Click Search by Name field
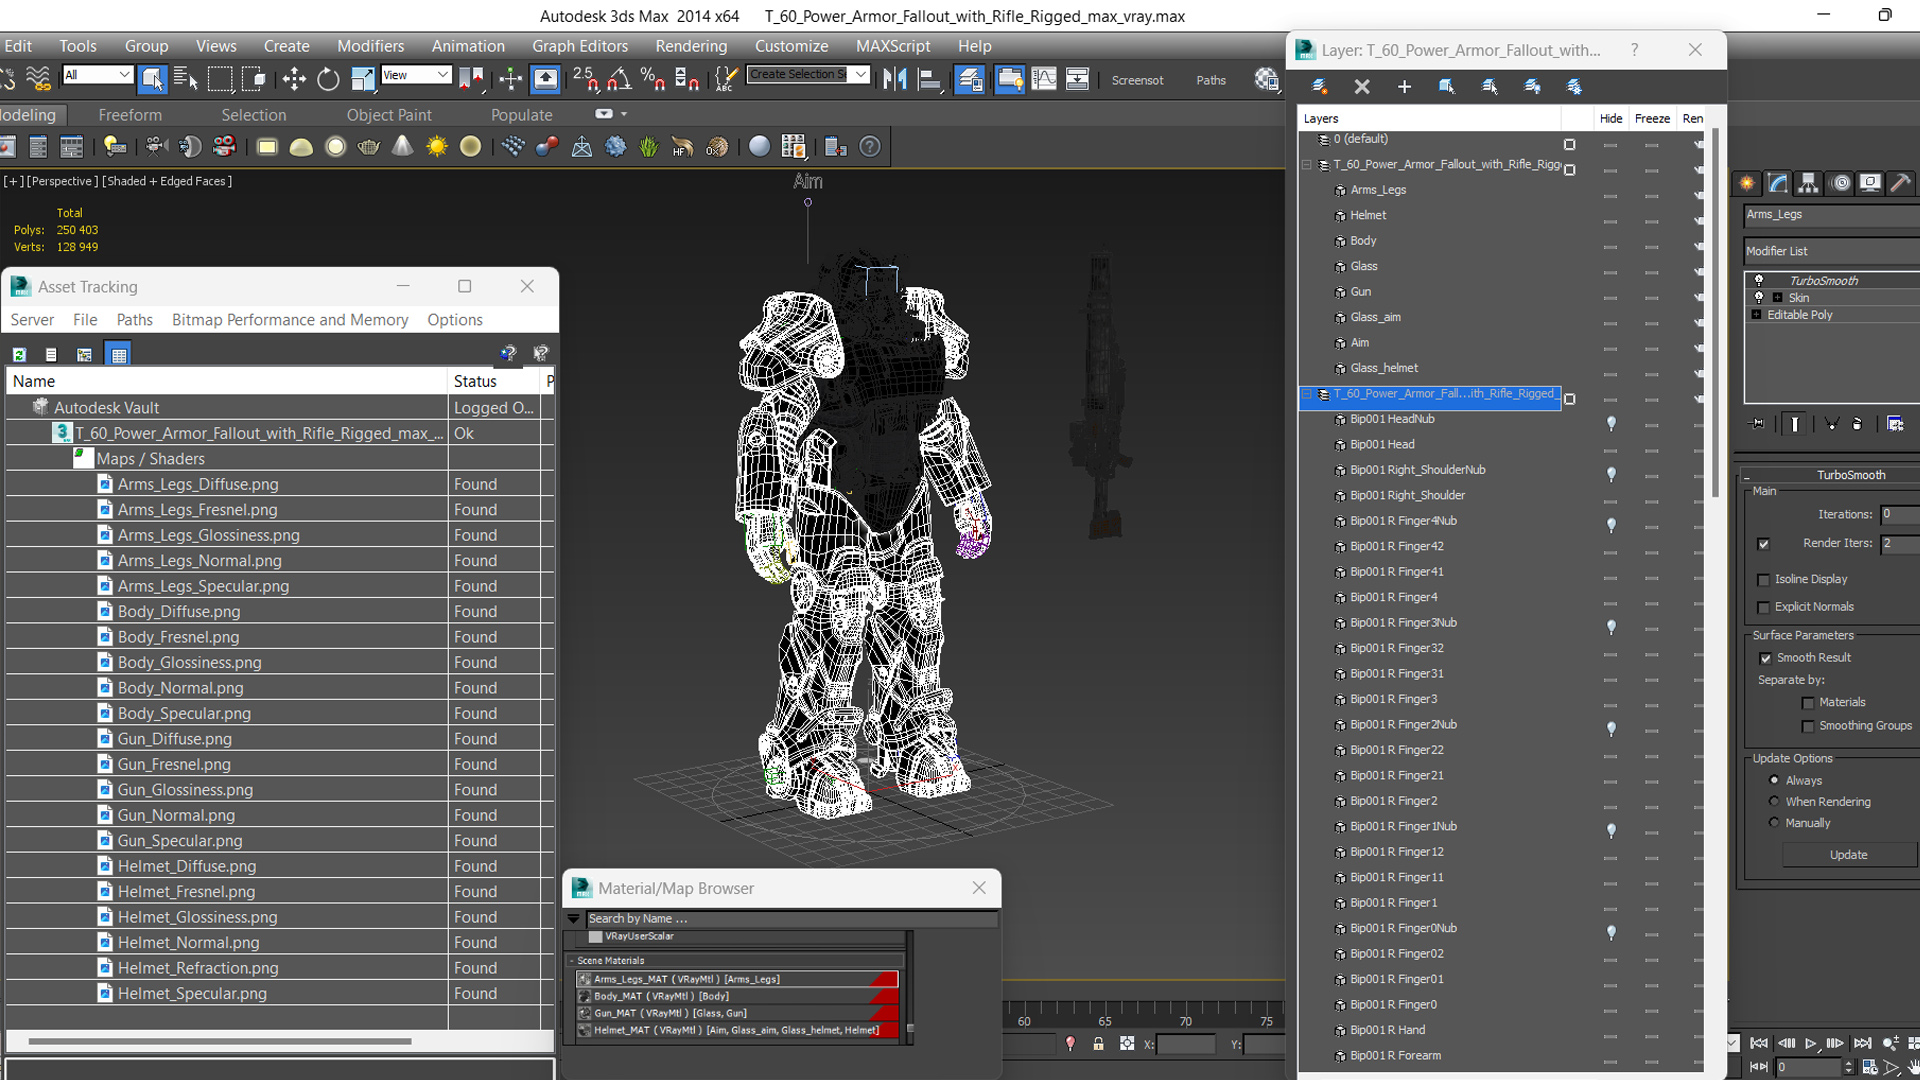The image size is (1920, 1080). [790, 919]
